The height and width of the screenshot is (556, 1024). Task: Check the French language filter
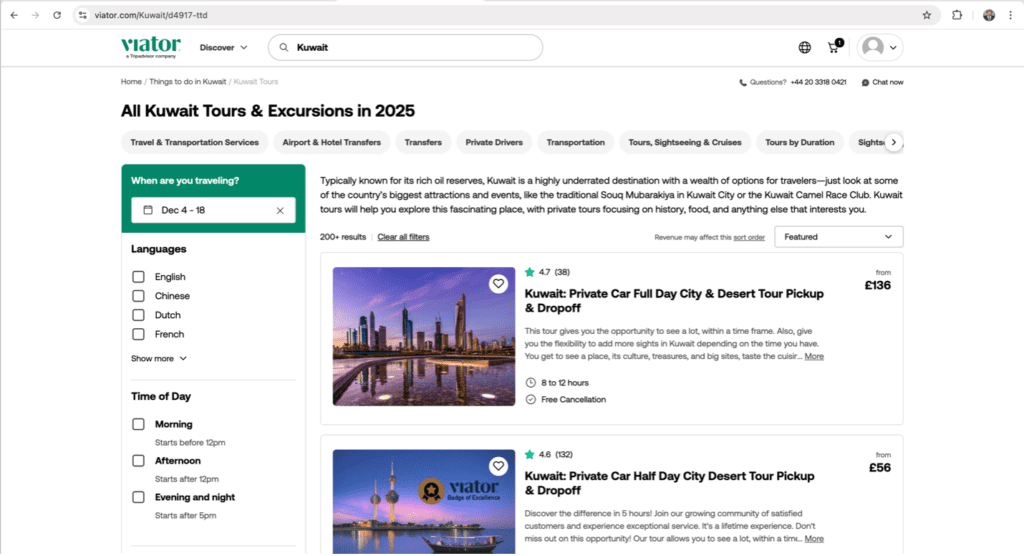pos(138,334)
